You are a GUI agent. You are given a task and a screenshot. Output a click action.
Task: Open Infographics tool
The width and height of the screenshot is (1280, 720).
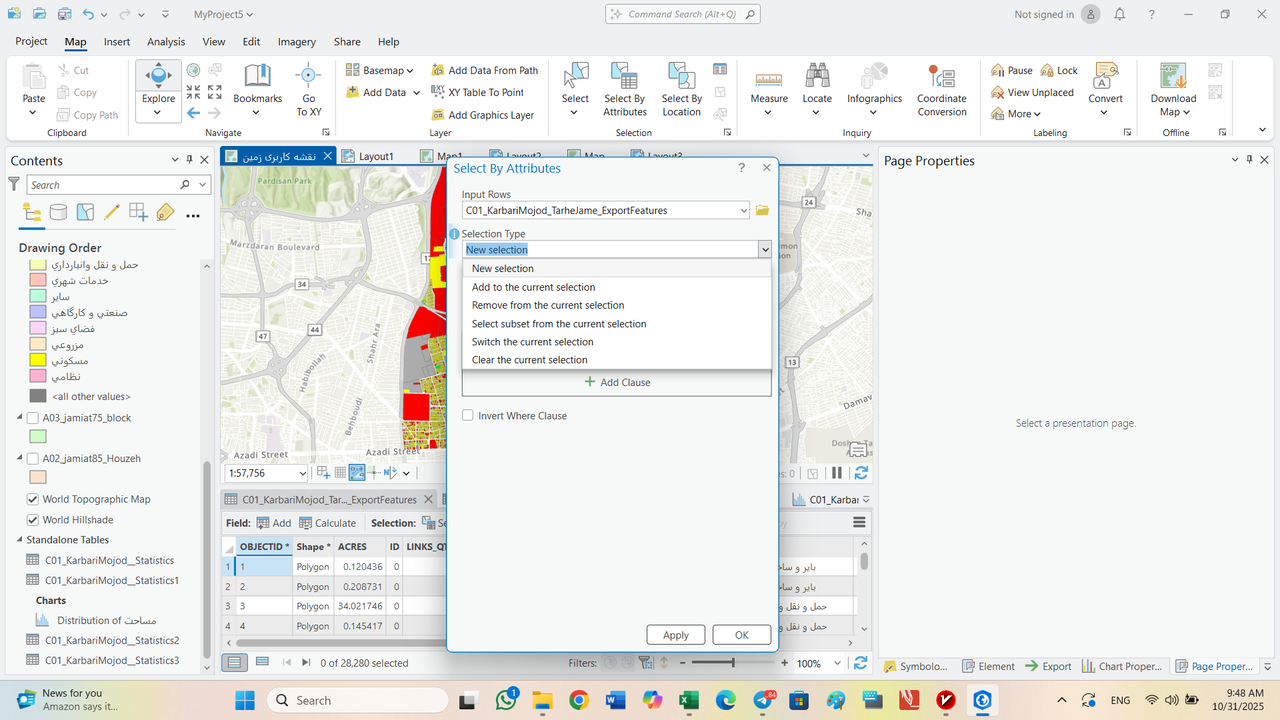(874, 90)
